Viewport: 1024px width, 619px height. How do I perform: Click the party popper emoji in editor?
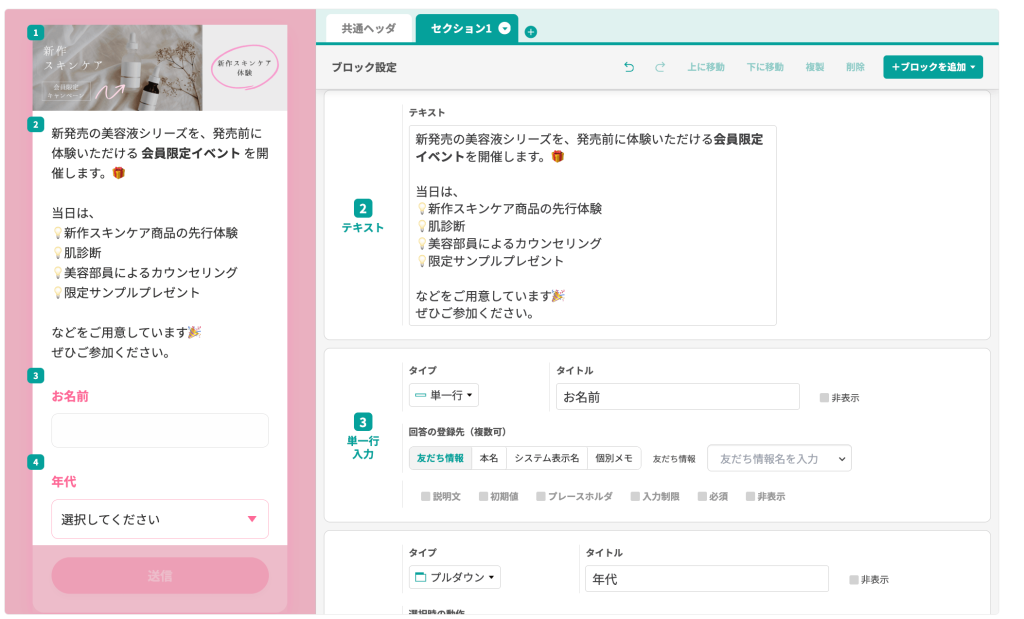[558, 296]
